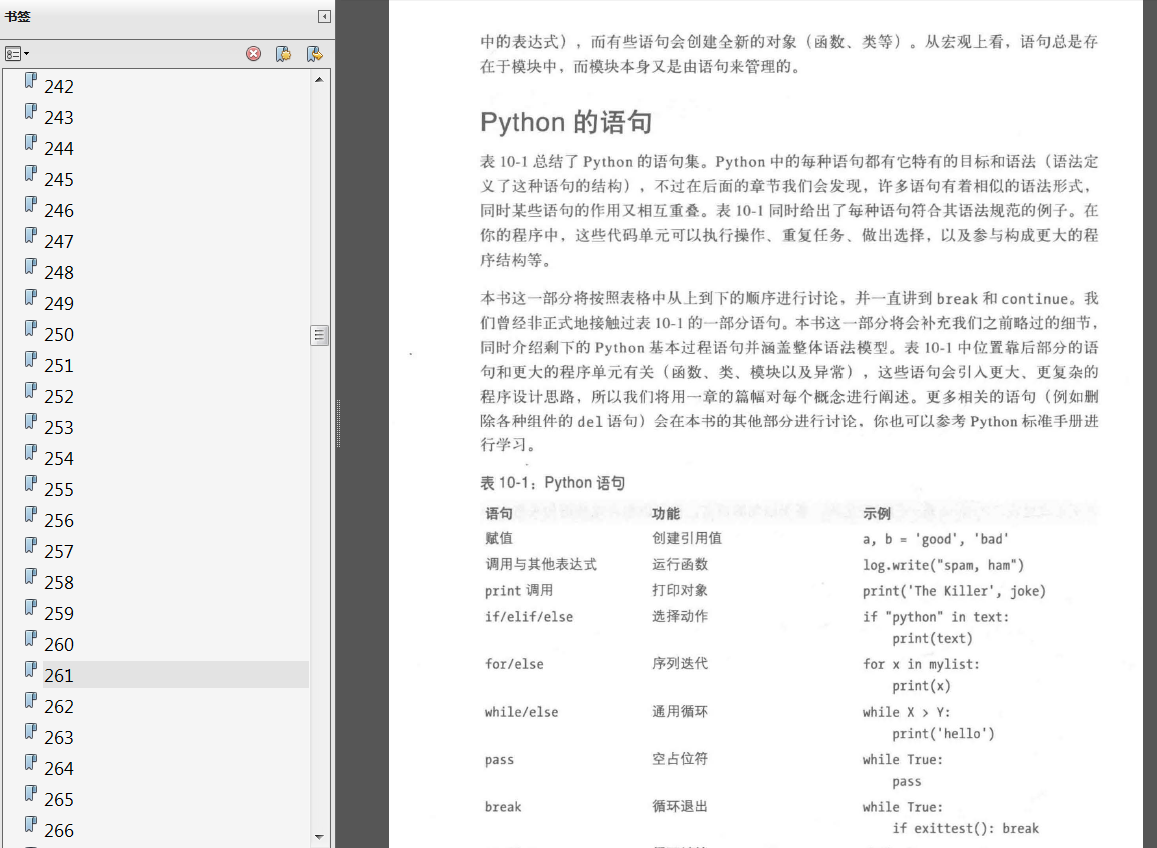Collapse the bookmarks panel with the arrow button

coord(324,16)
